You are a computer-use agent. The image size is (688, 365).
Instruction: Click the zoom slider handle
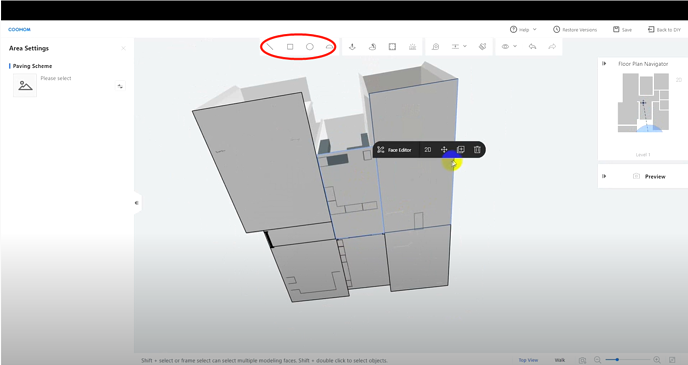tap(617, 360)
